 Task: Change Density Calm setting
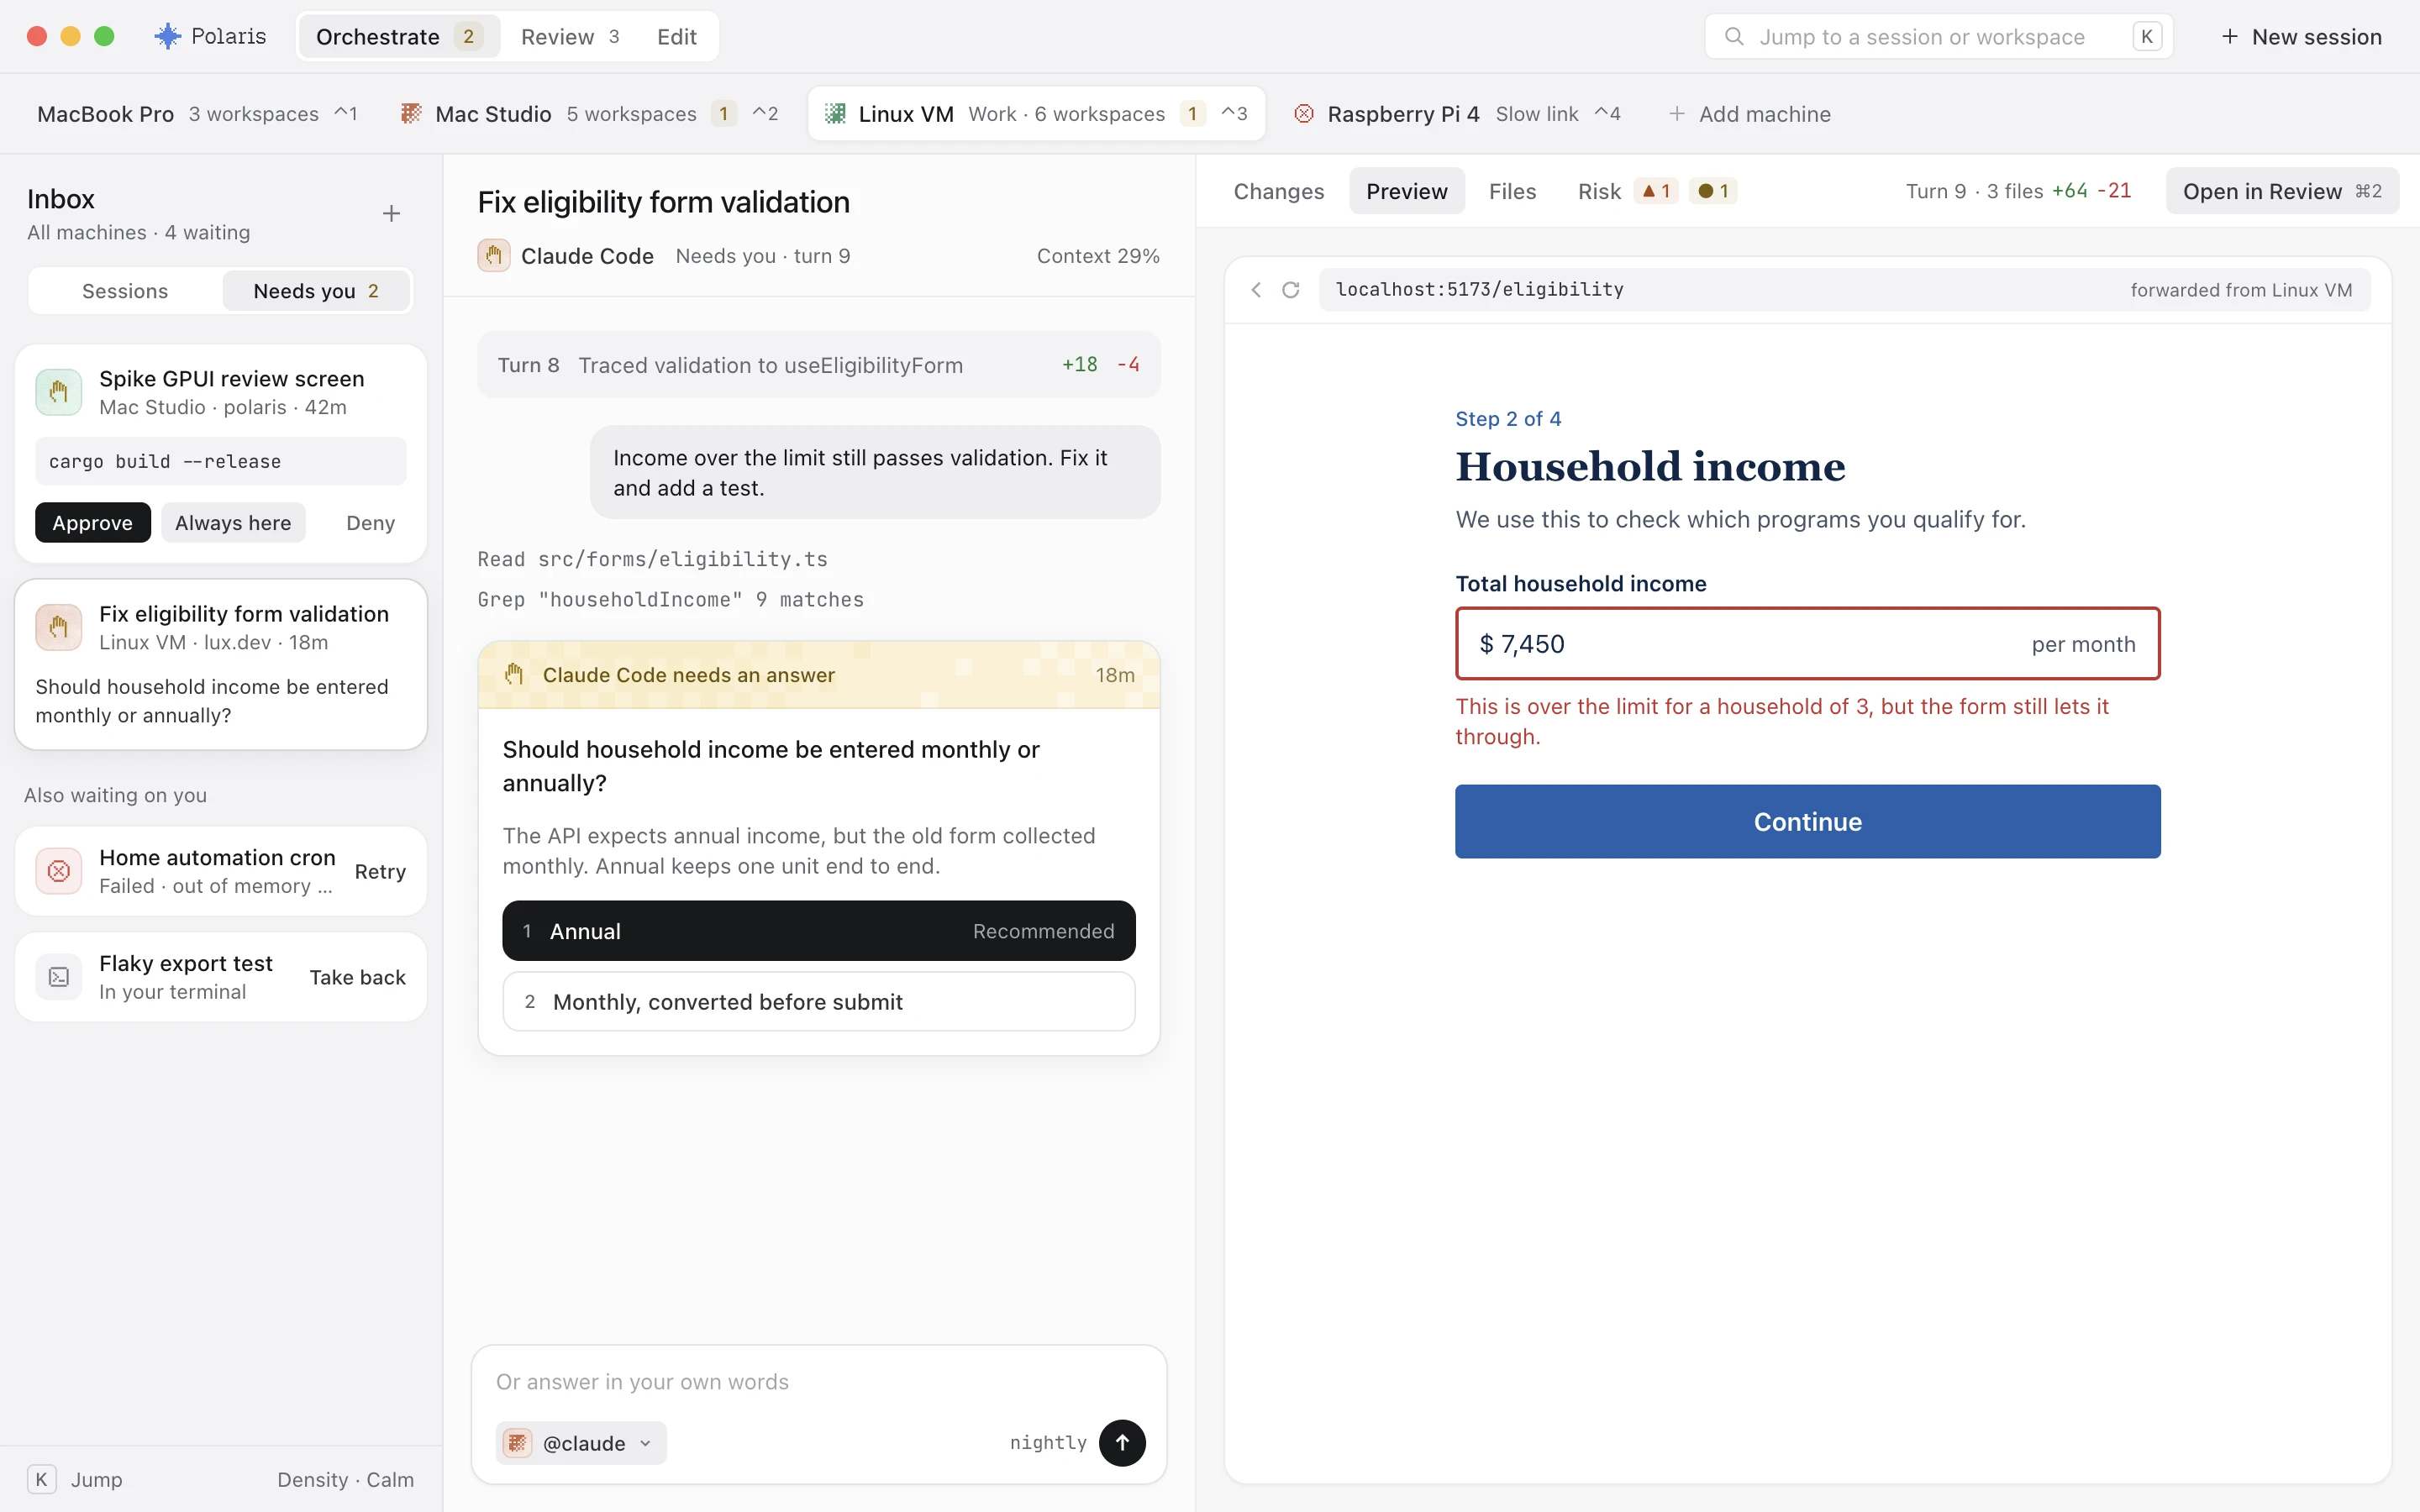pos(345,1479)
